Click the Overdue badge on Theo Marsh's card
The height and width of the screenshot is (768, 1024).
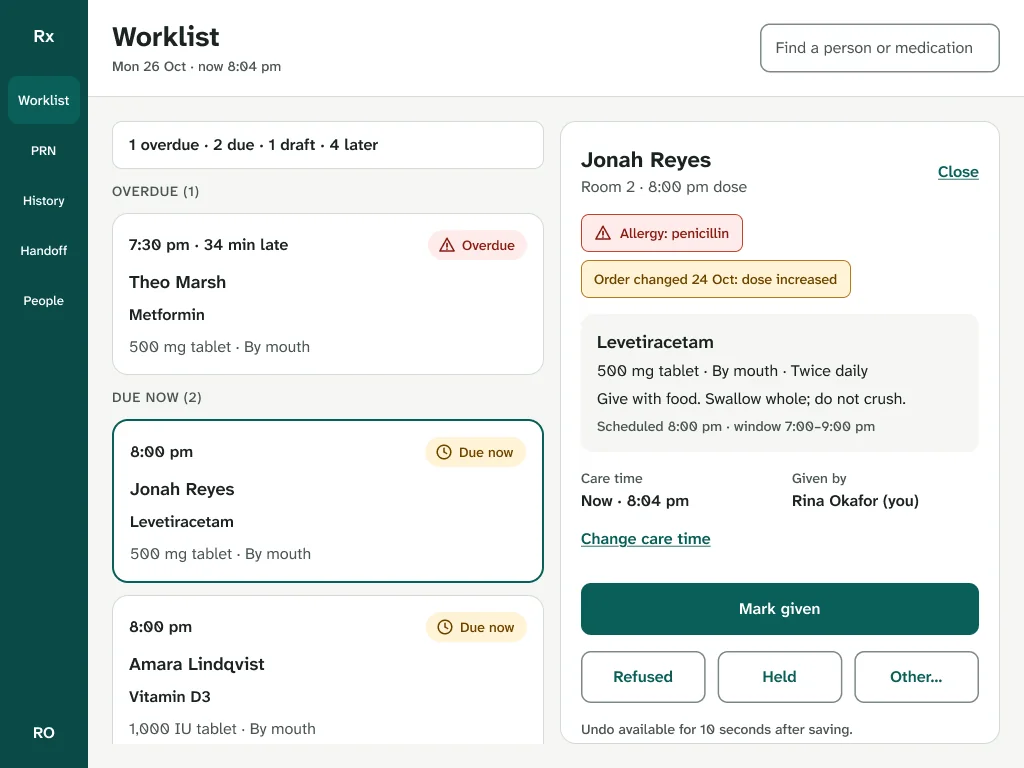[x=477, y=245]
